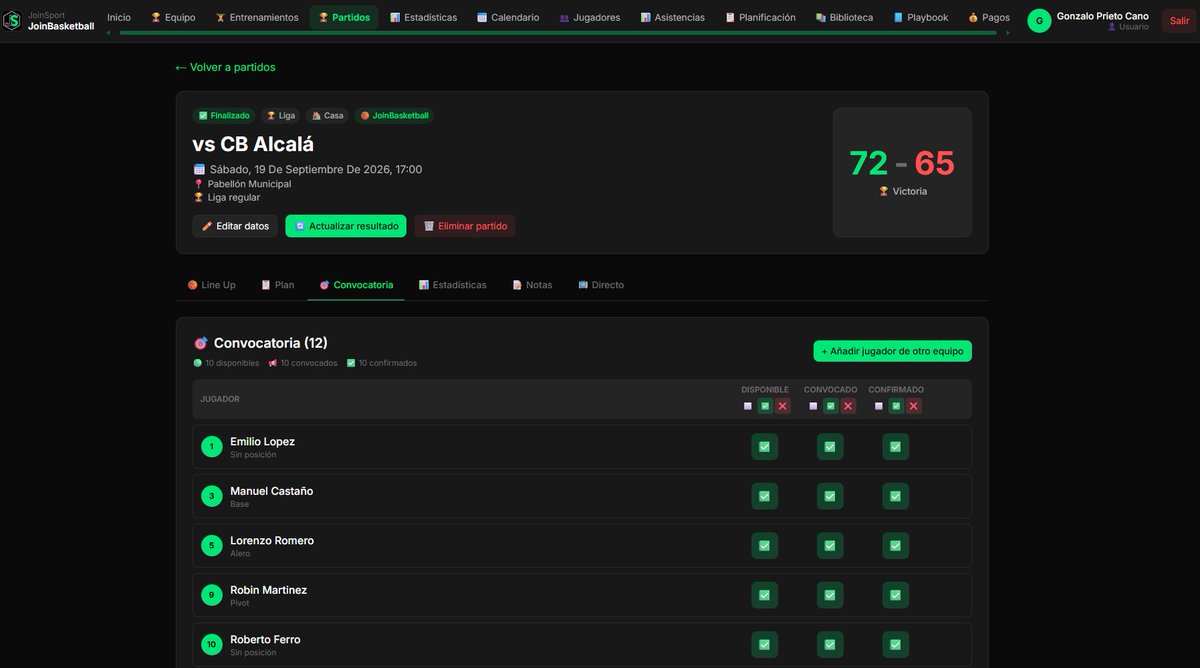Viewport: 1200px width, 668px height.
Task: Click jersey number 3 badge
Action: (211, 496)
